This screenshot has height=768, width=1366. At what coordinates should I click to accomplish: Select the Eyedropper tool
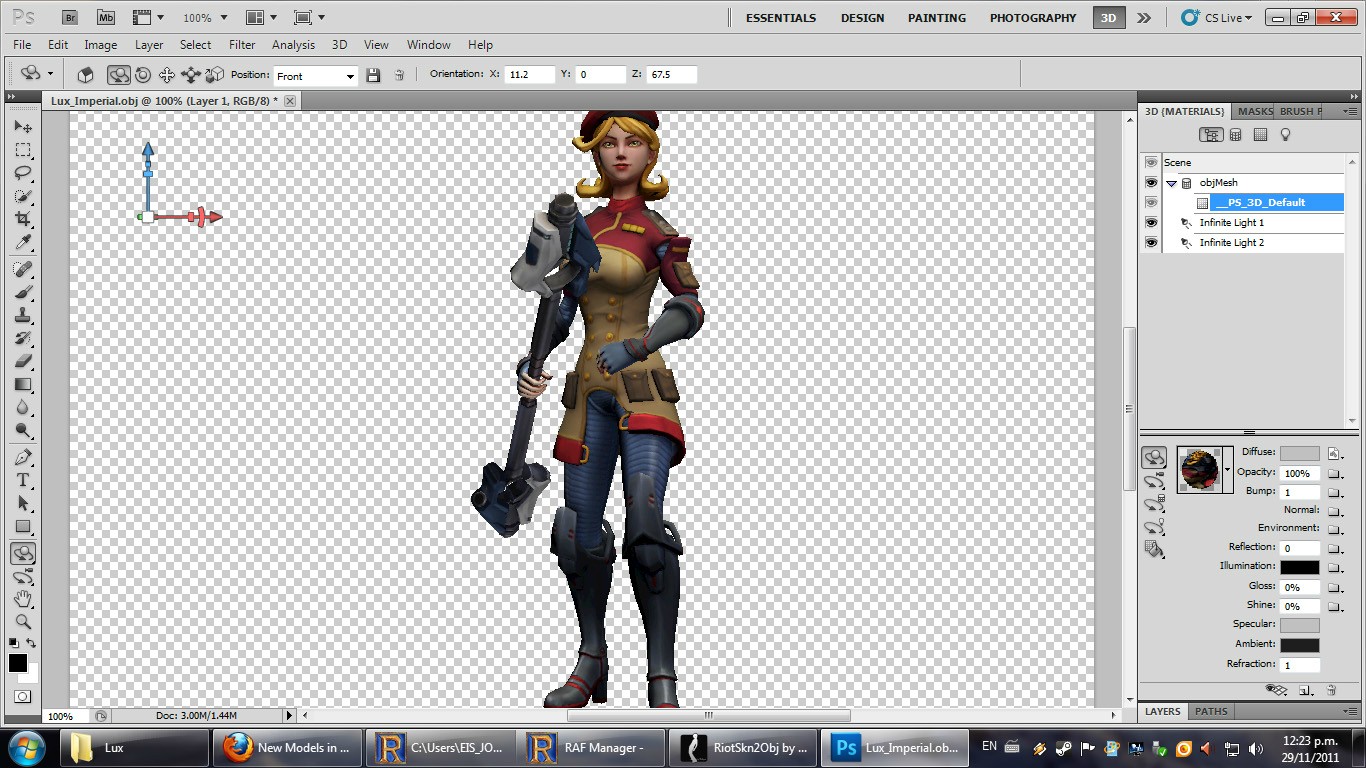click(x=23, y=243)
